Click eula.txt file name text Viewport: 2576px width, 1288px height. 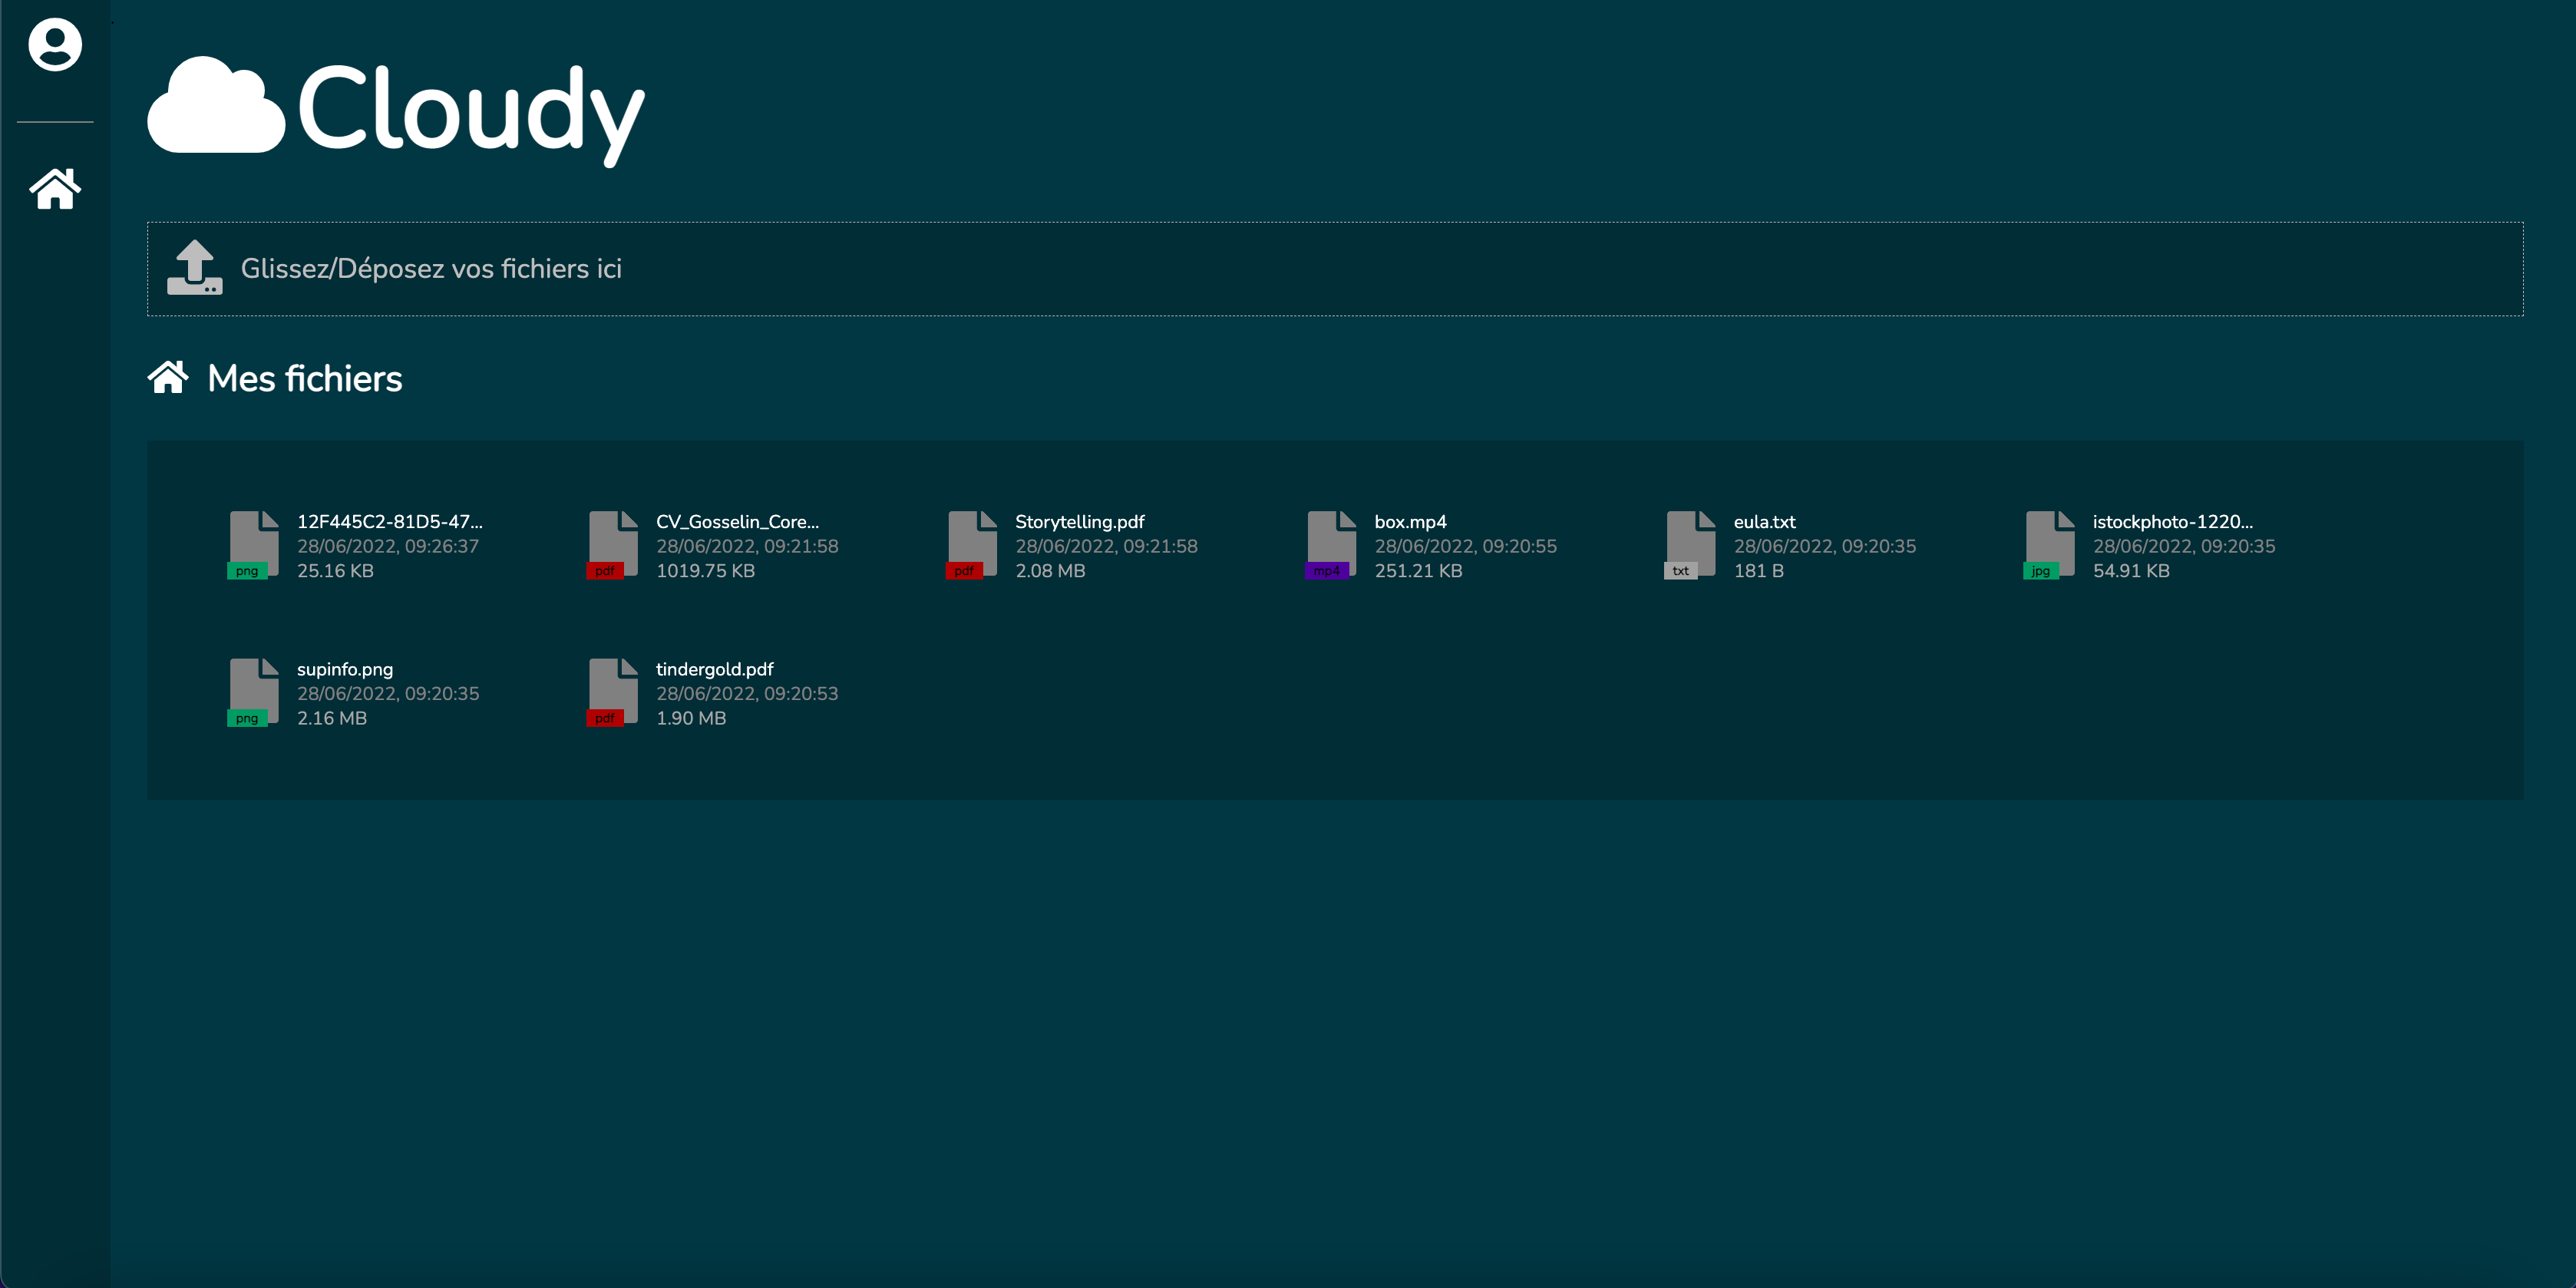(x=1764, y=521)
